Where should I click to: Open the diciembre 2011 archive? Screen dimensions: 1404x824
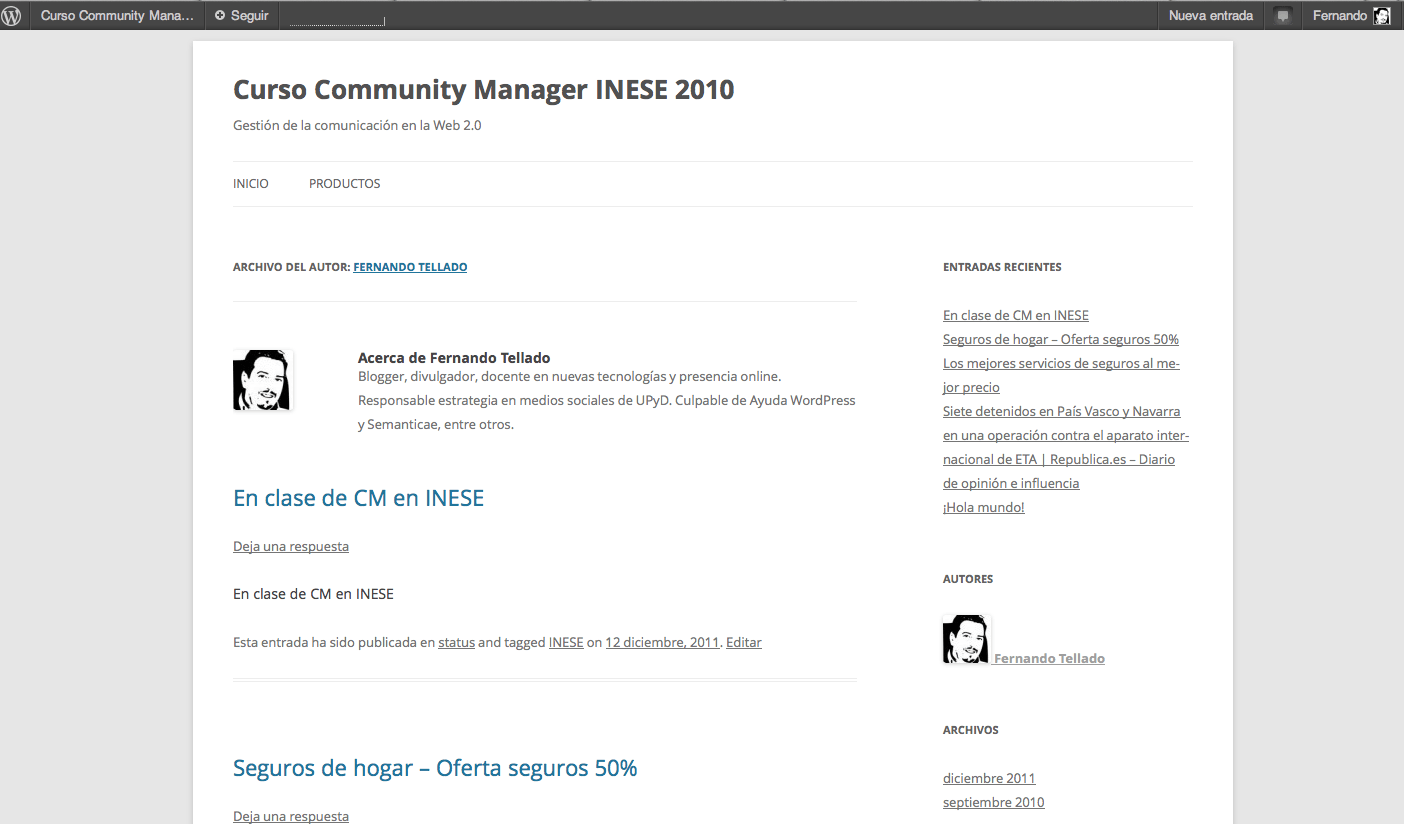coord(989,778)
